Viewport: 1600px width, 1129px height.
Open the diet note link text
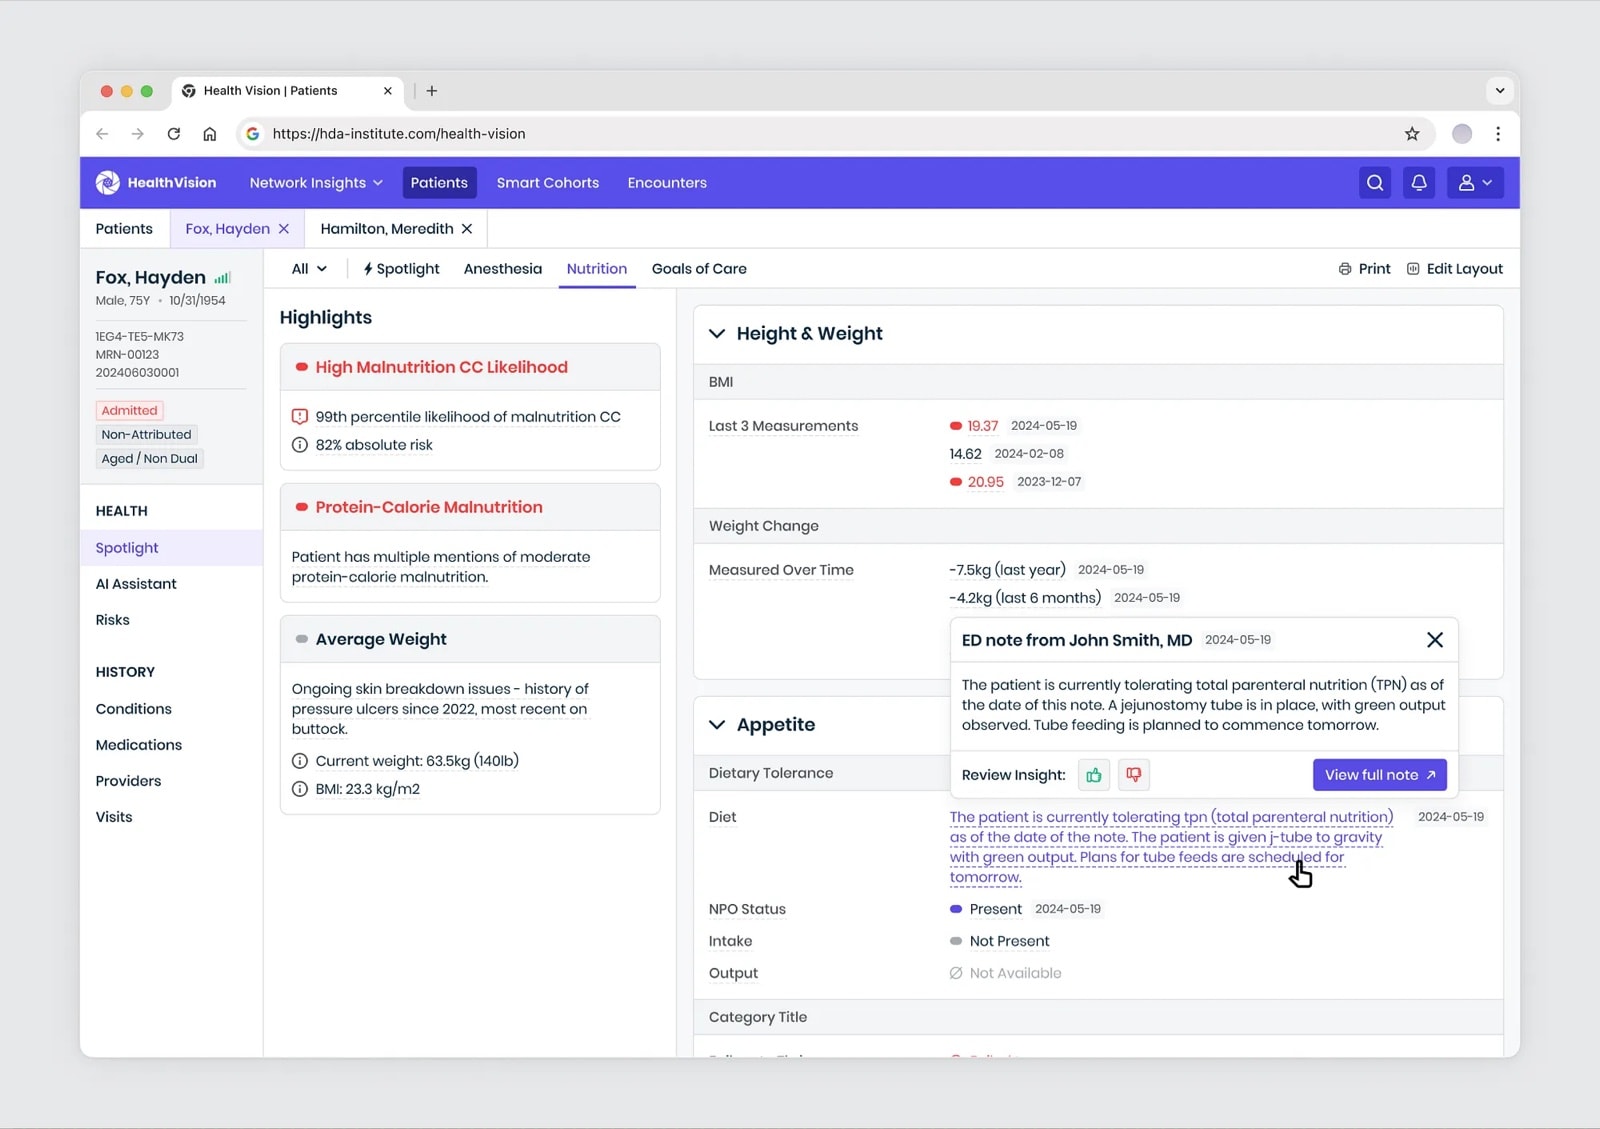(x=1170, y=847)
